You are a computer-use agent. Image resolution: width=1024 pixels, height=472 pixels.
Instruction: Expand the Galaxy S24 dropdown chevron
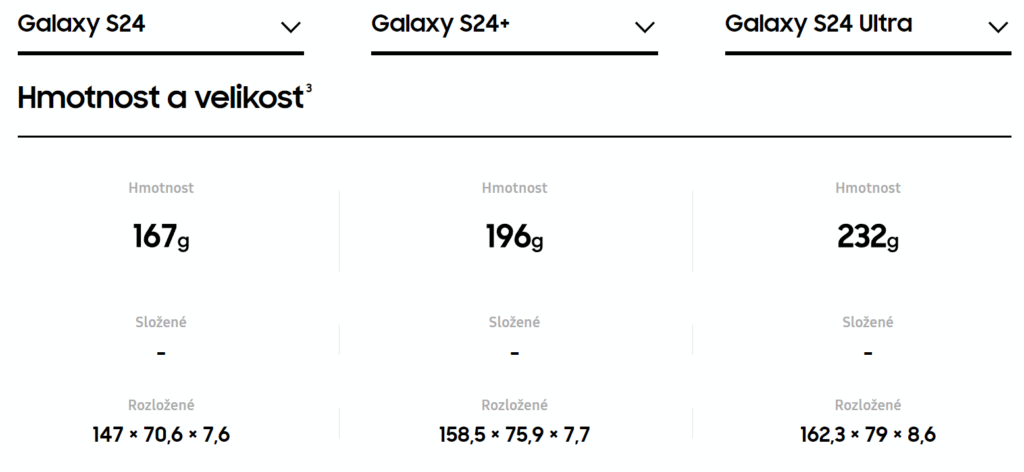tap(291, 27)
